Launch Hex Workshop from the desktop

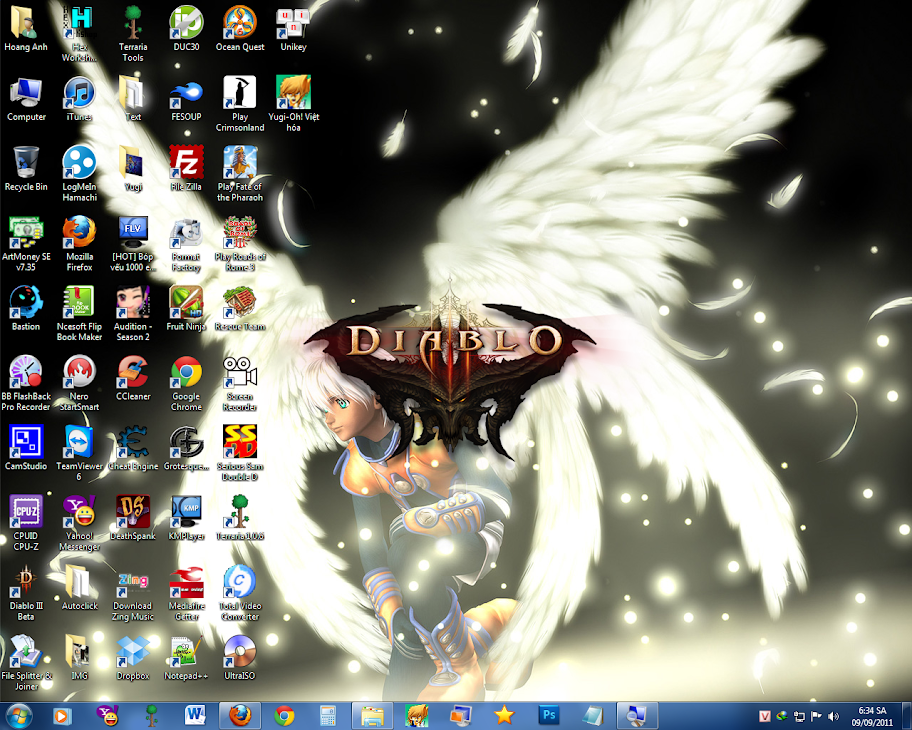pyautogui.click(x=79, y=34)
